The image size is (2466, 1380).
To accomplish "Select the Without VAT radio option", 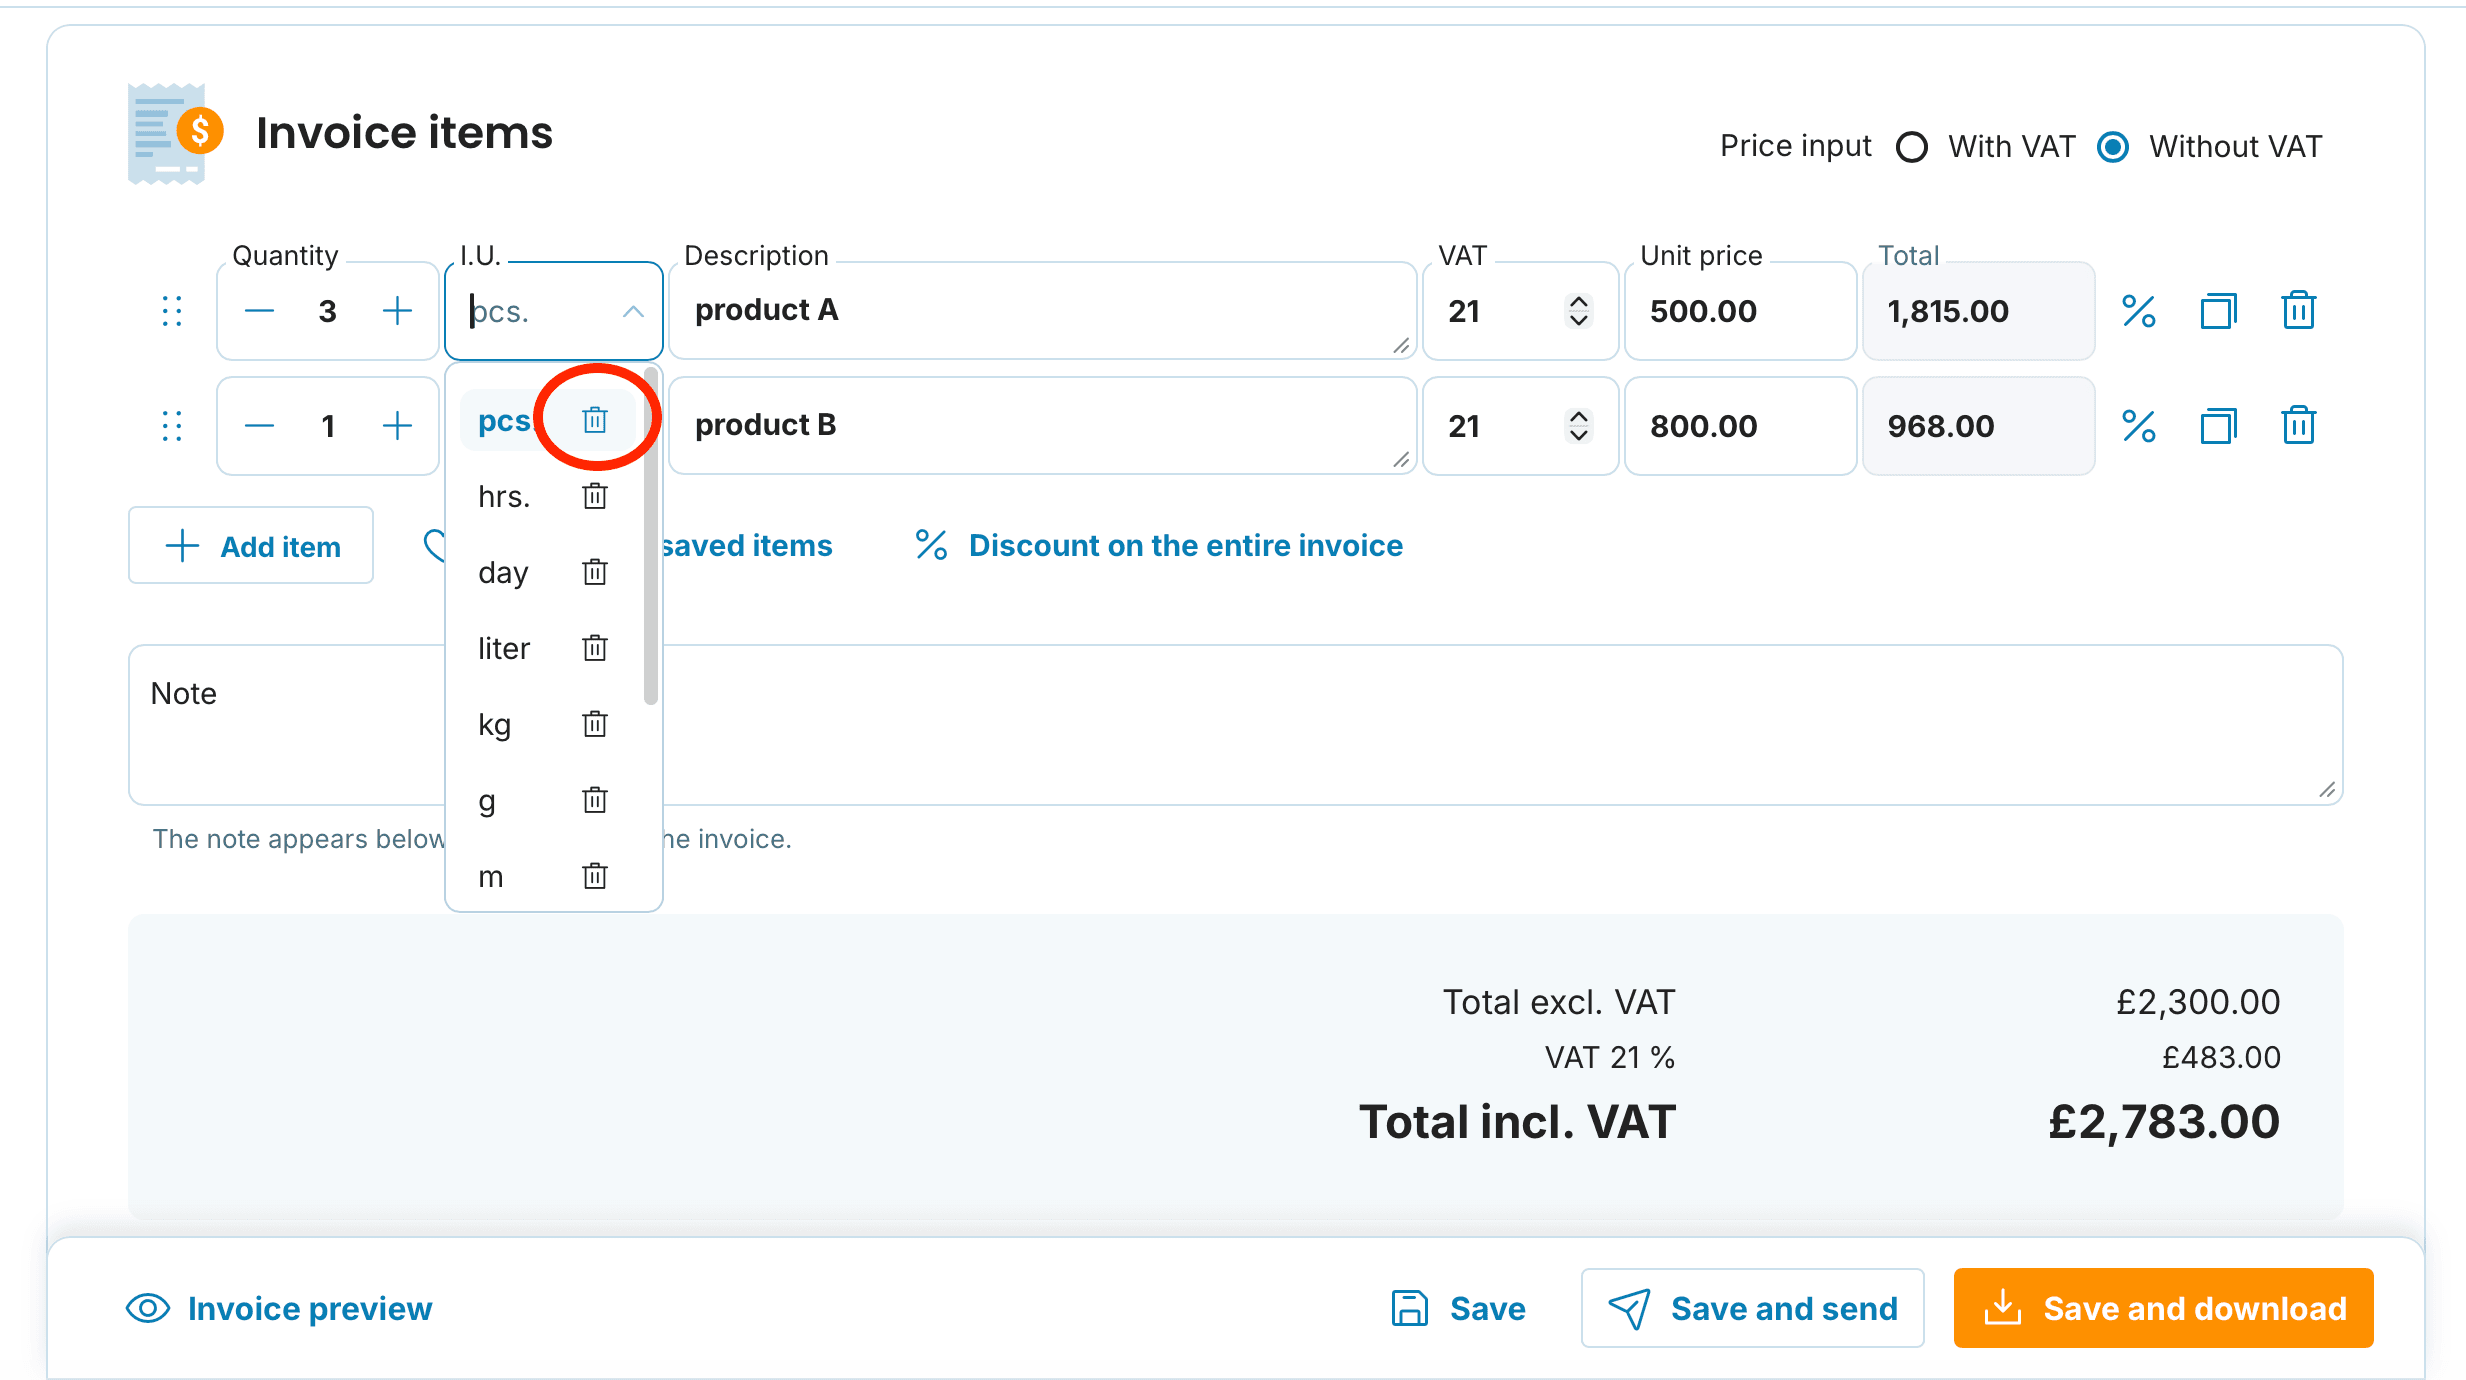I will pos(2113,147).
